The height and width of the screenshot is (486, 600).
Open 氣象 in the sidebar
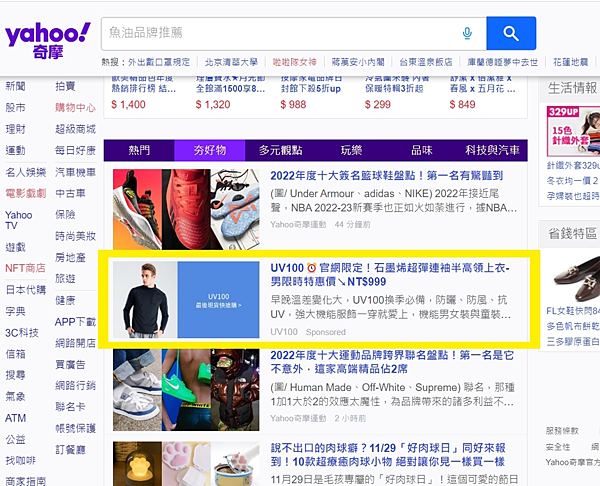15,396
